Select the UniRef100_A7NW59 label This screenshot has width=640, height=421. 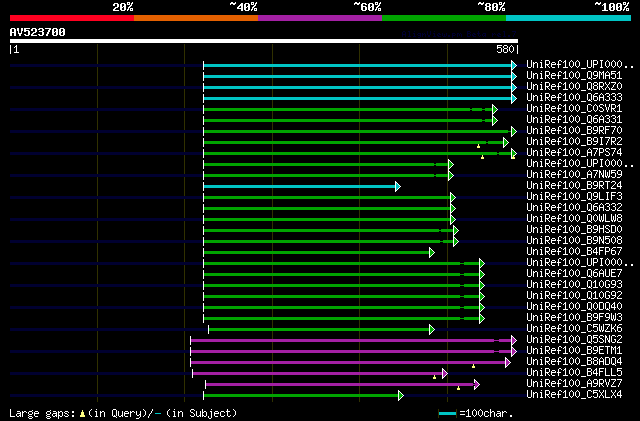pos(574,175)
